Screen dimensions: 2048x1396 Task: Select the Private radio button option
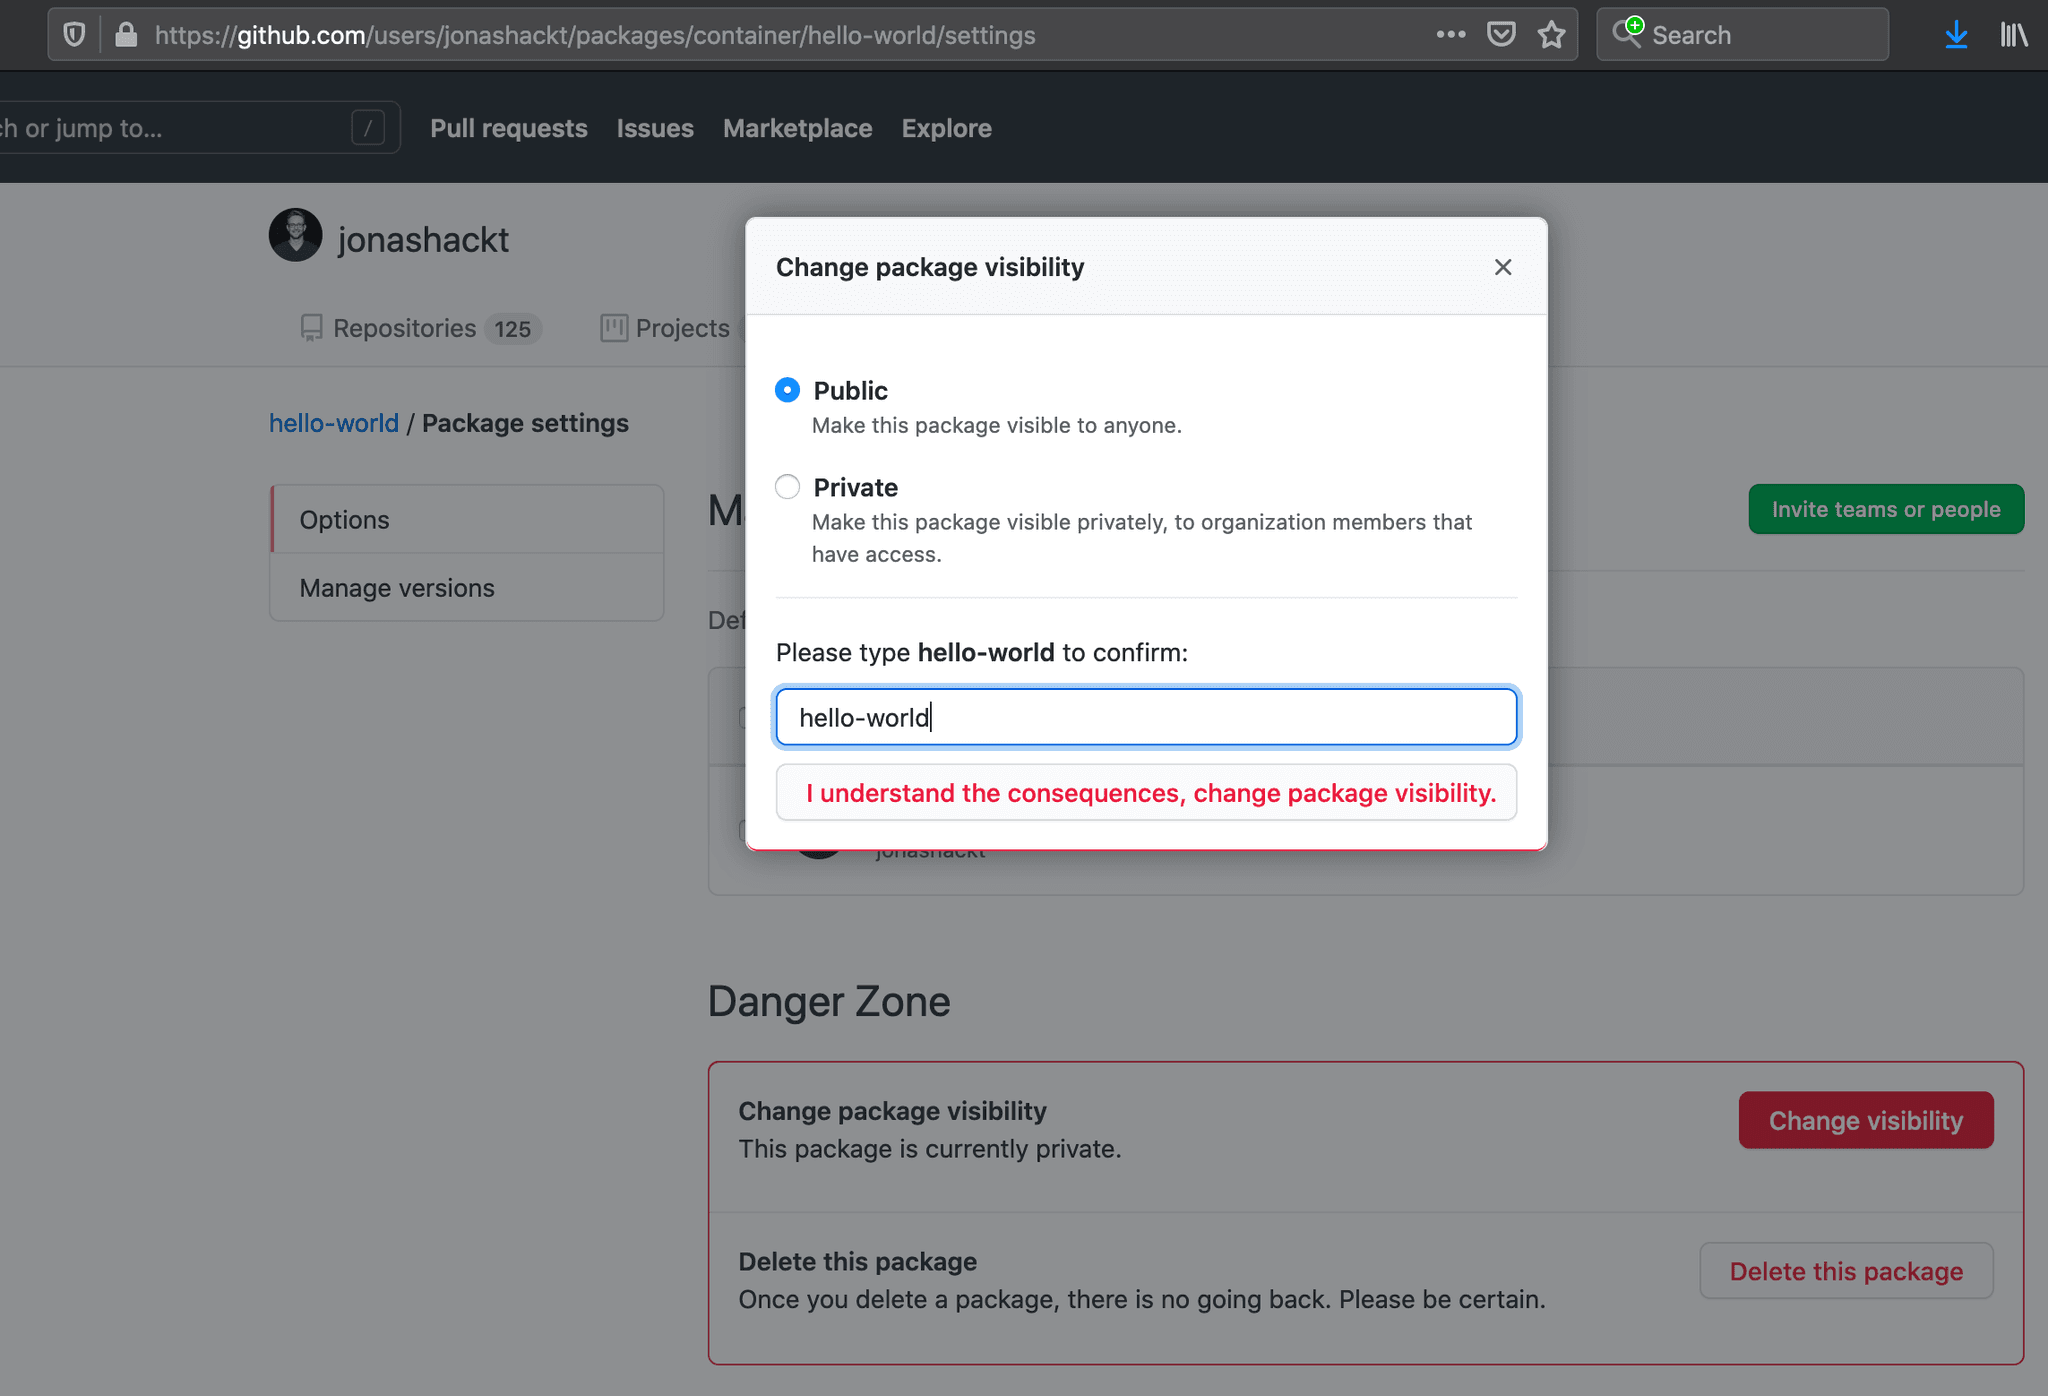coord(787,486)
